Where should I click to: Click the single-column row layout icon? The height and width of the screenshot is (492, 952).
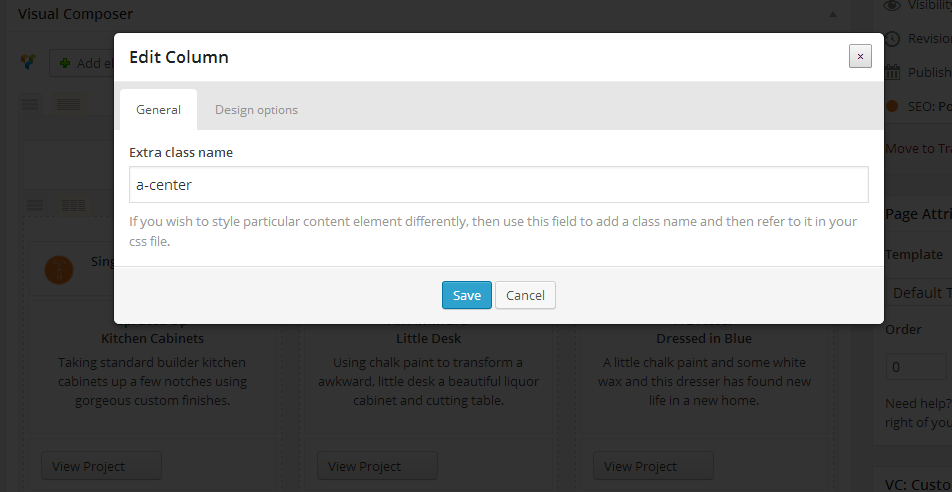click(31, 104)
